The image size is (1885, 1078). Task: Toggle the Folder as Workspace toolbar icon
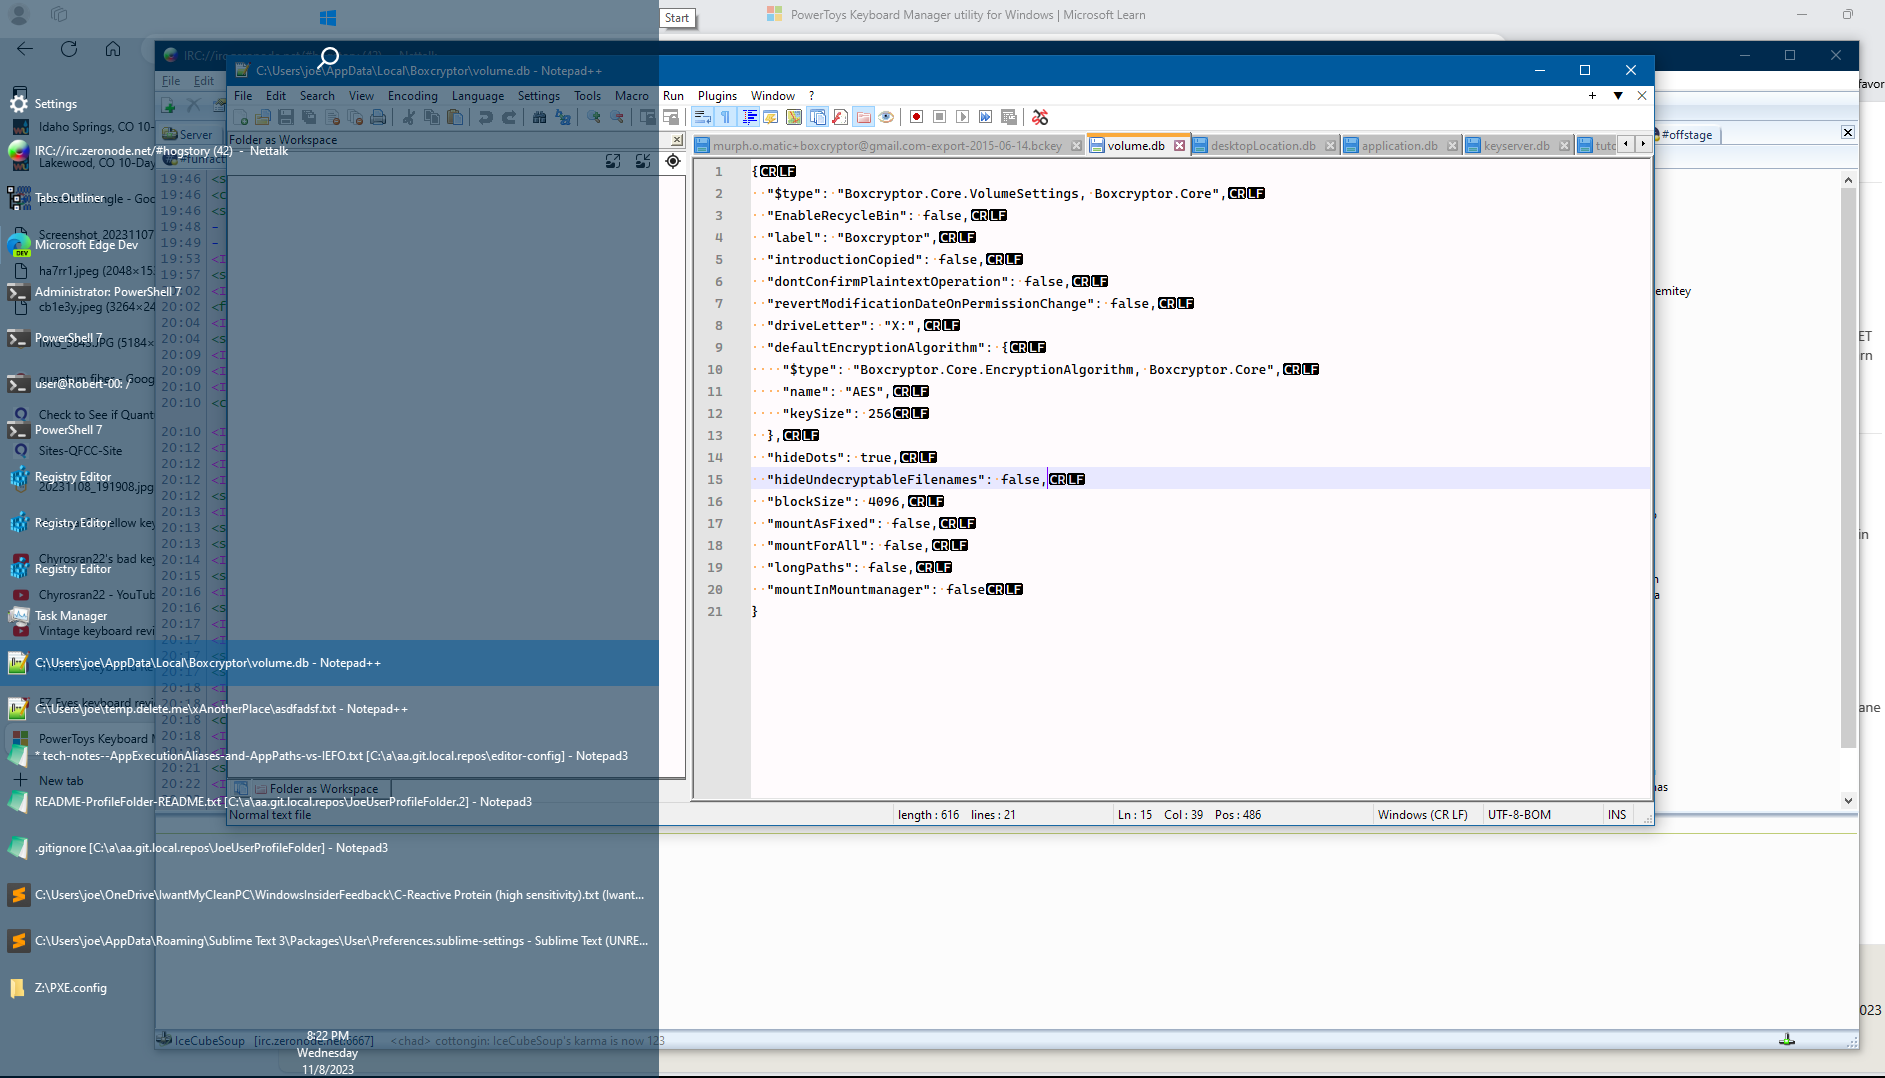point(863,118)
